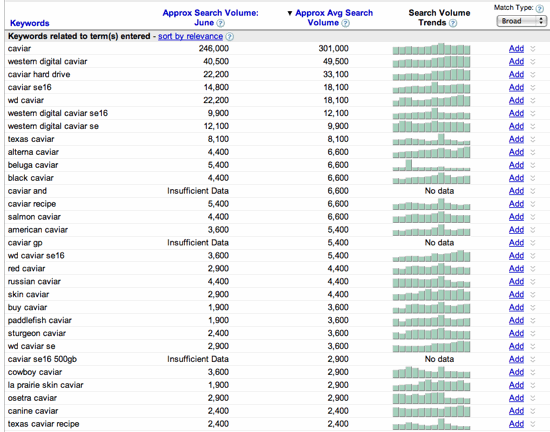Sort by Approx Search Volume June header
Screen dimensions: 550x432
pyautogui.click(x=210, y=18)
